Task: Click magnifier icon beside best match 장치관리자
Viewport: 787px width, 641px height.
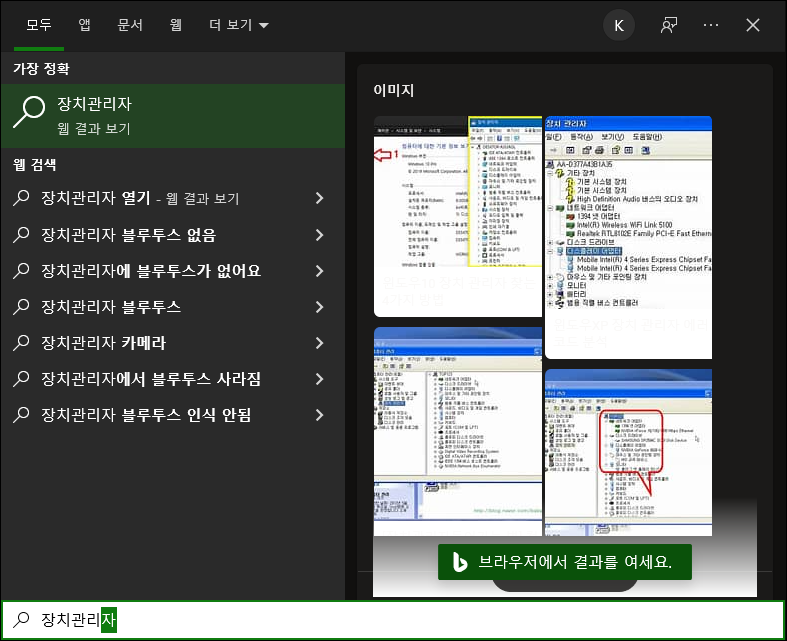Action: [29, 112]
